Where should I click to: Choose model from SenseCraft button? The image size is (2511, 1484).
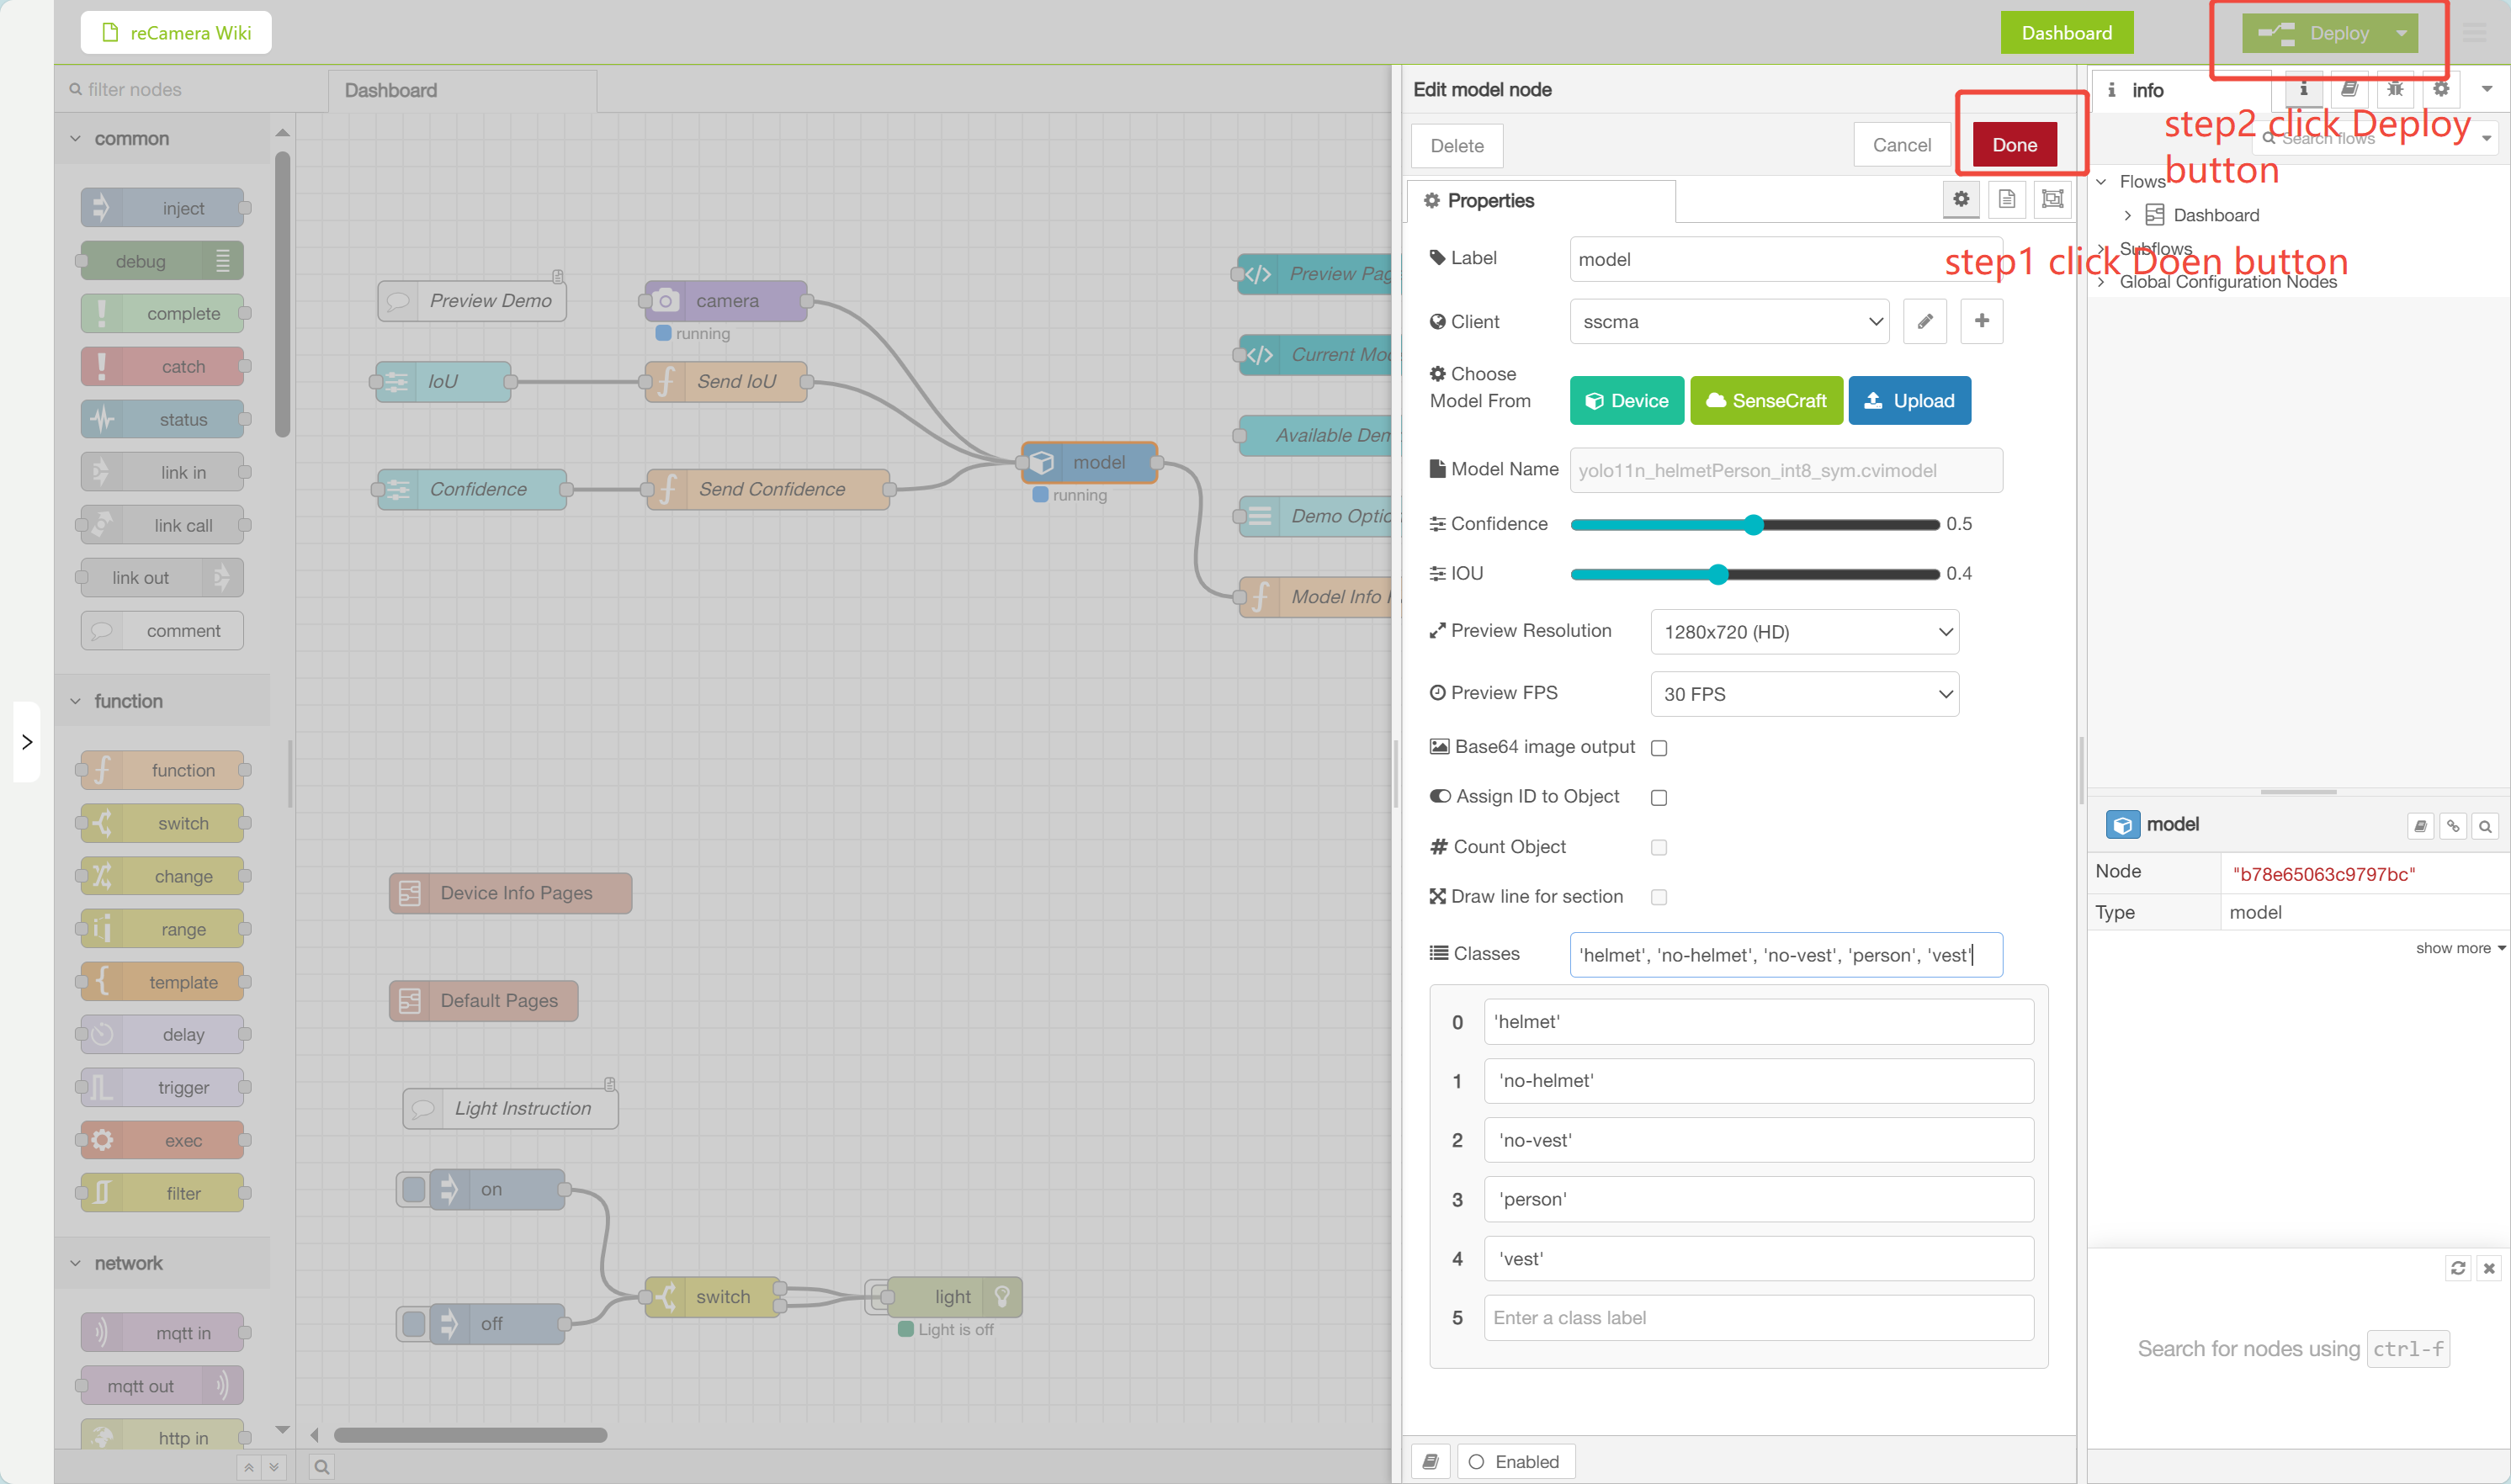point(1766,401)
